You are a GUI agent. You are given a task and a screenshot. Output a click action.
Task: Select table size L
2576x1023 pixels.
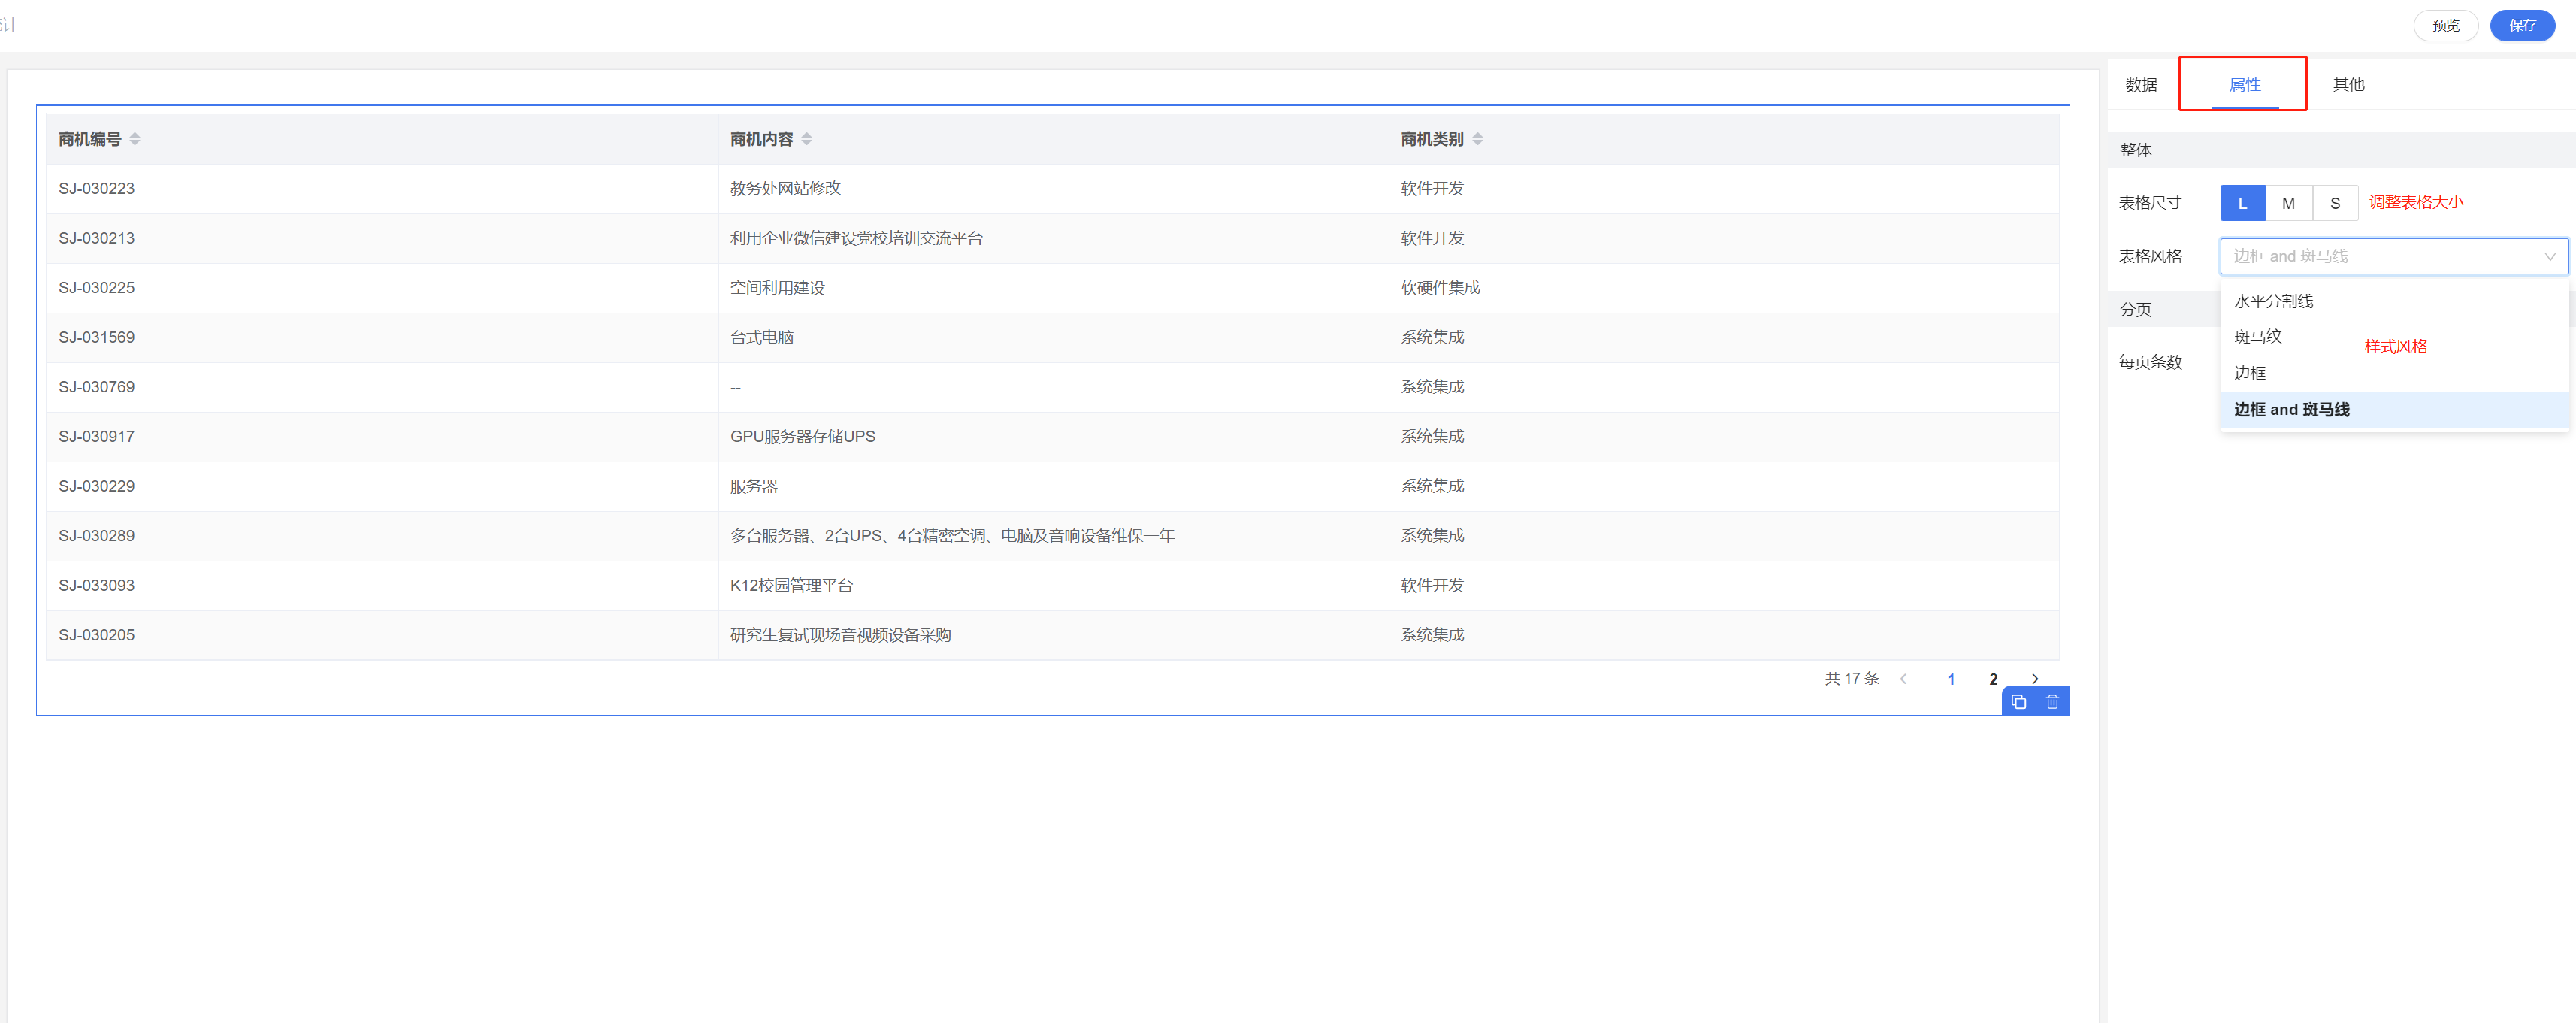click(2242, 203)
